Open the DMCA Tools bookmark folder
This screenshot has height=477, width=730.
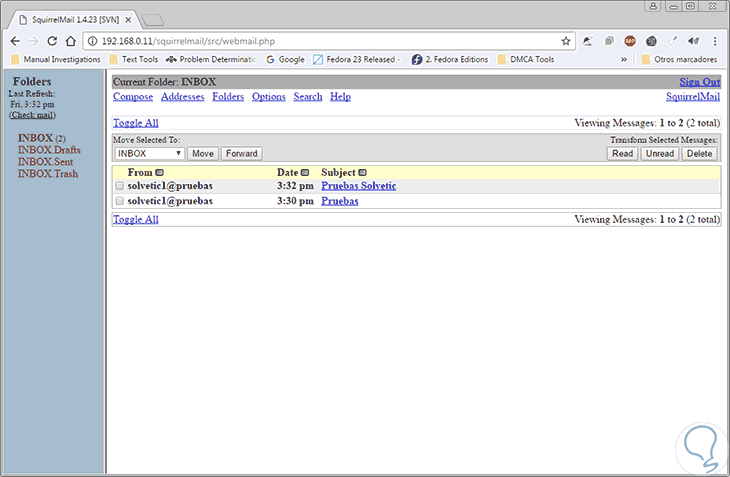pos(526,60)
